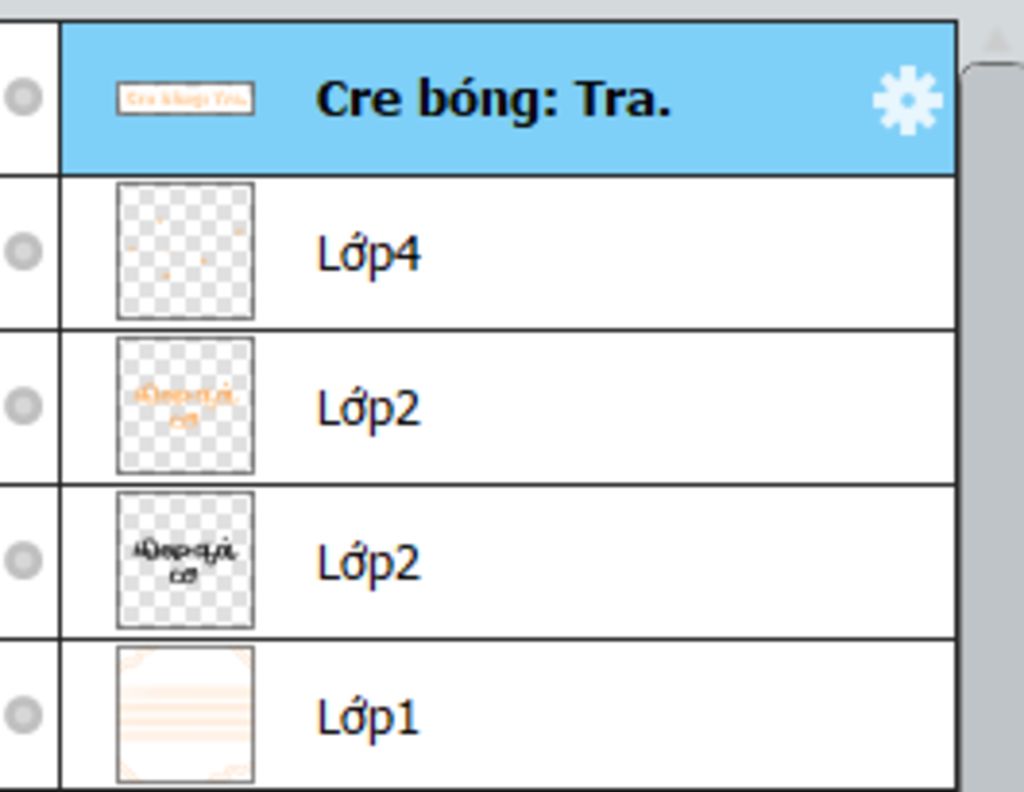The width and height of the screenshot is (1024, 792).
Task: Toggle visibility of black-text Lớp2 layer
Action: pos(24,560)
